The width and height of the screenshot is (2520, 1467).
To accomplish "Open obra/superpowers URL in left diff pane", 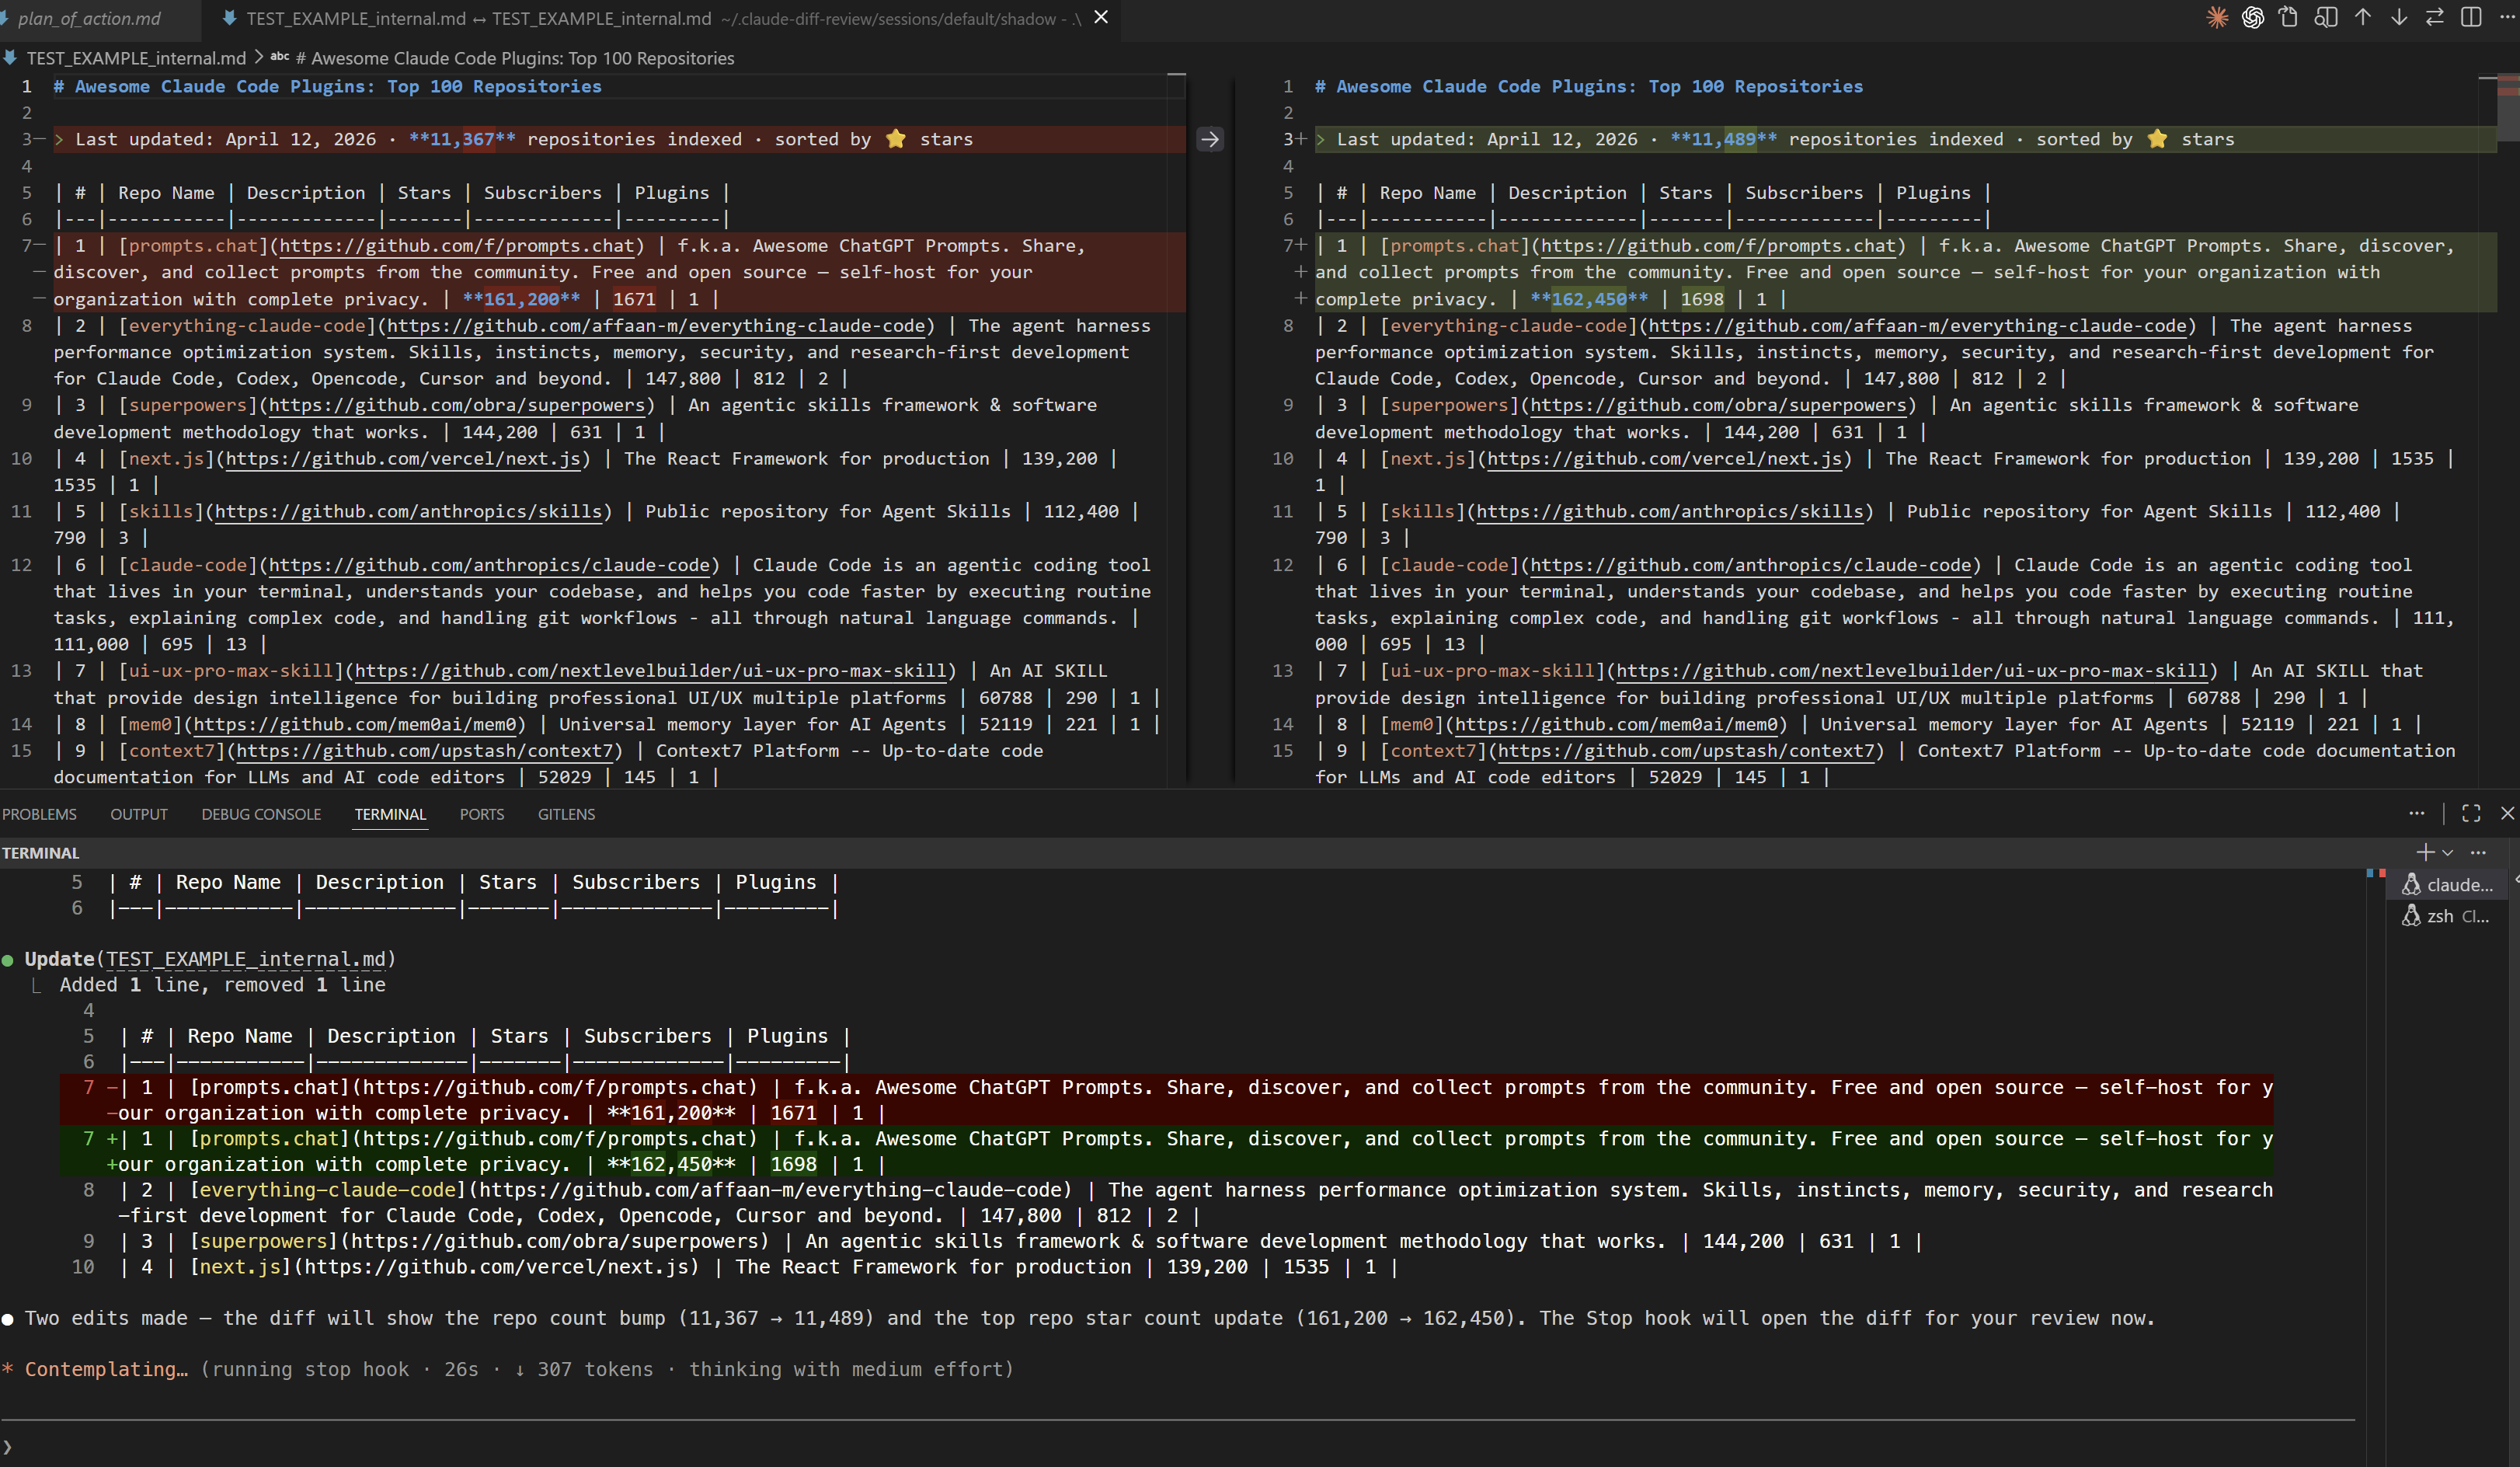I will pyautogui.click(x=457, y=405).
